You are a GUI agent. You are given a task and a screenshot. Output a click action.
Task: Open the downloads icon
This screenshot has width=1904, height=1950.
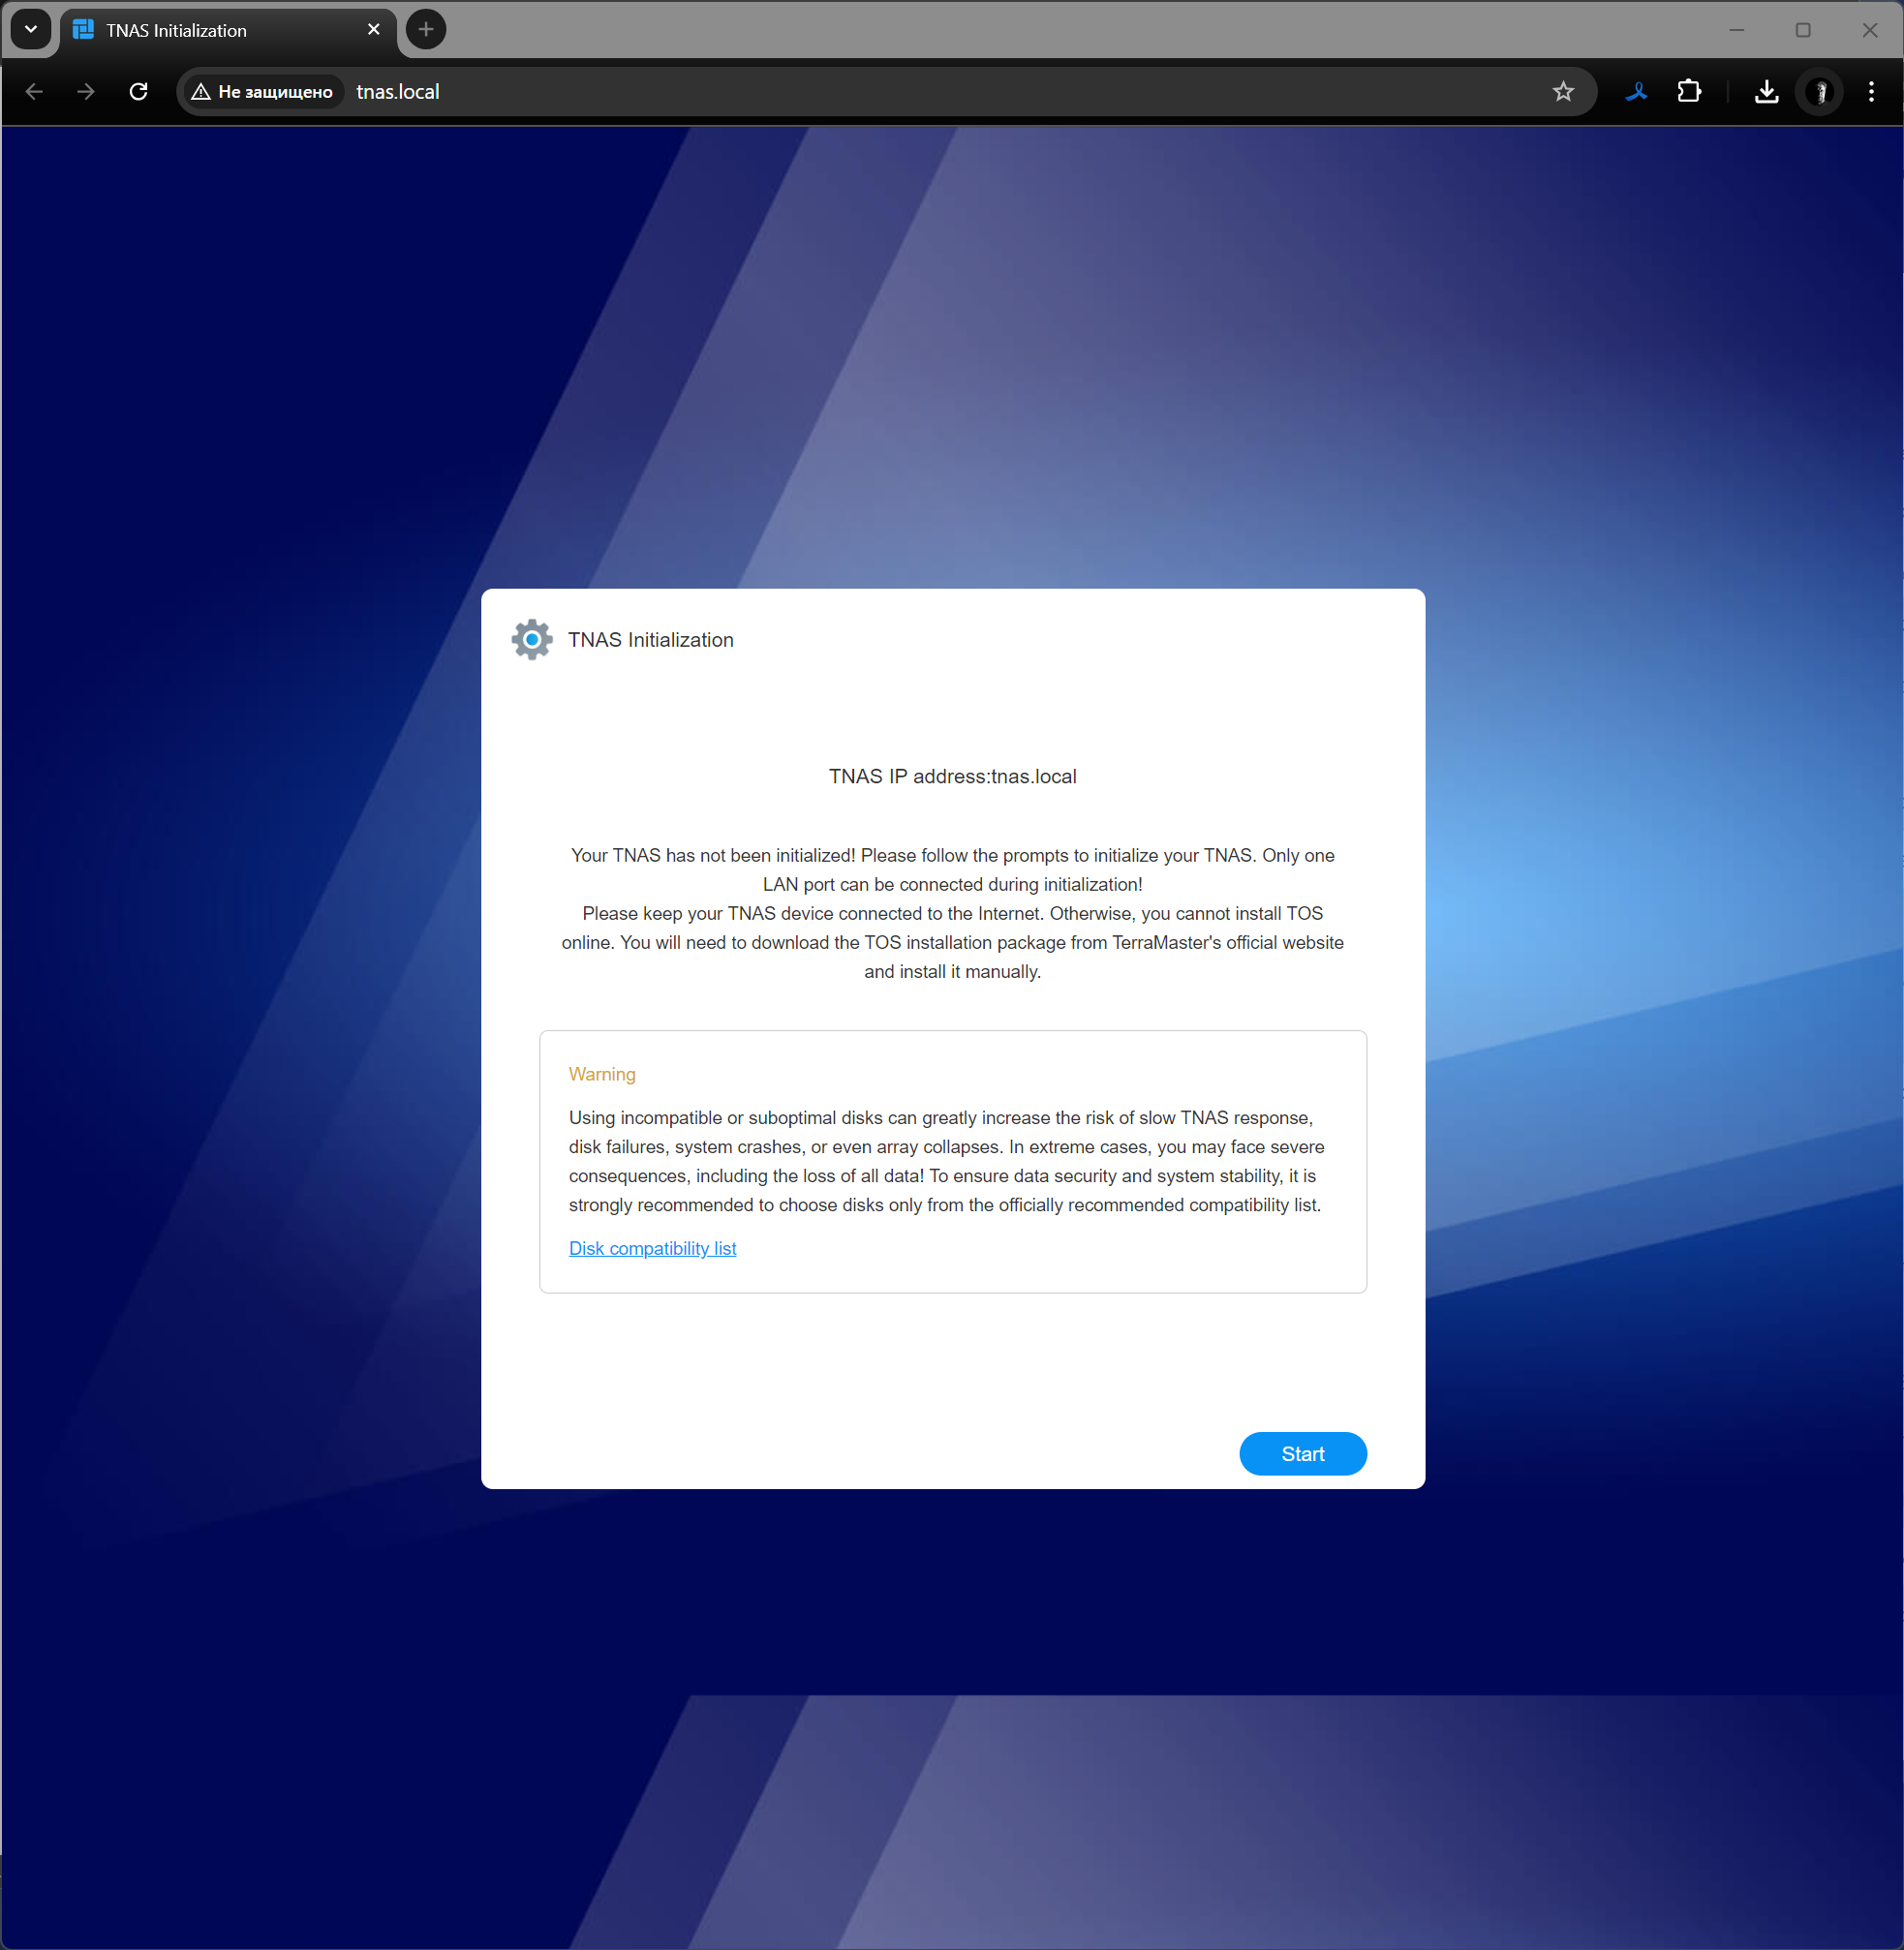(x=1766, y=92)
